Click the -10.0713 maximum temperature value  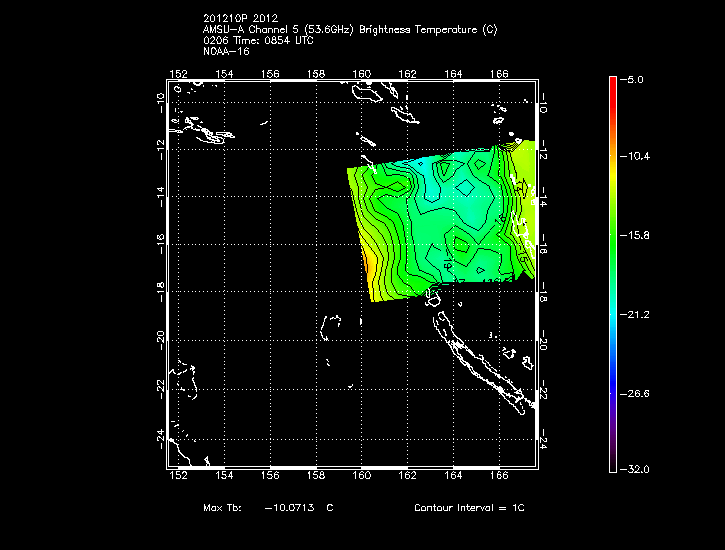[289, 507]
